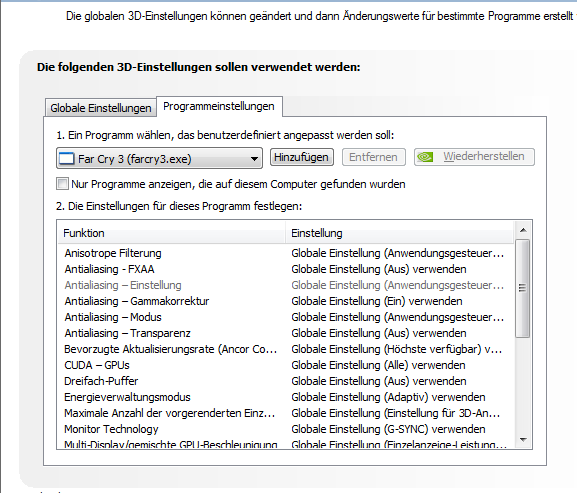Click the settings list scroll up arrow
This screenshot has width=577, height=493.
click(x=523, y=230)
